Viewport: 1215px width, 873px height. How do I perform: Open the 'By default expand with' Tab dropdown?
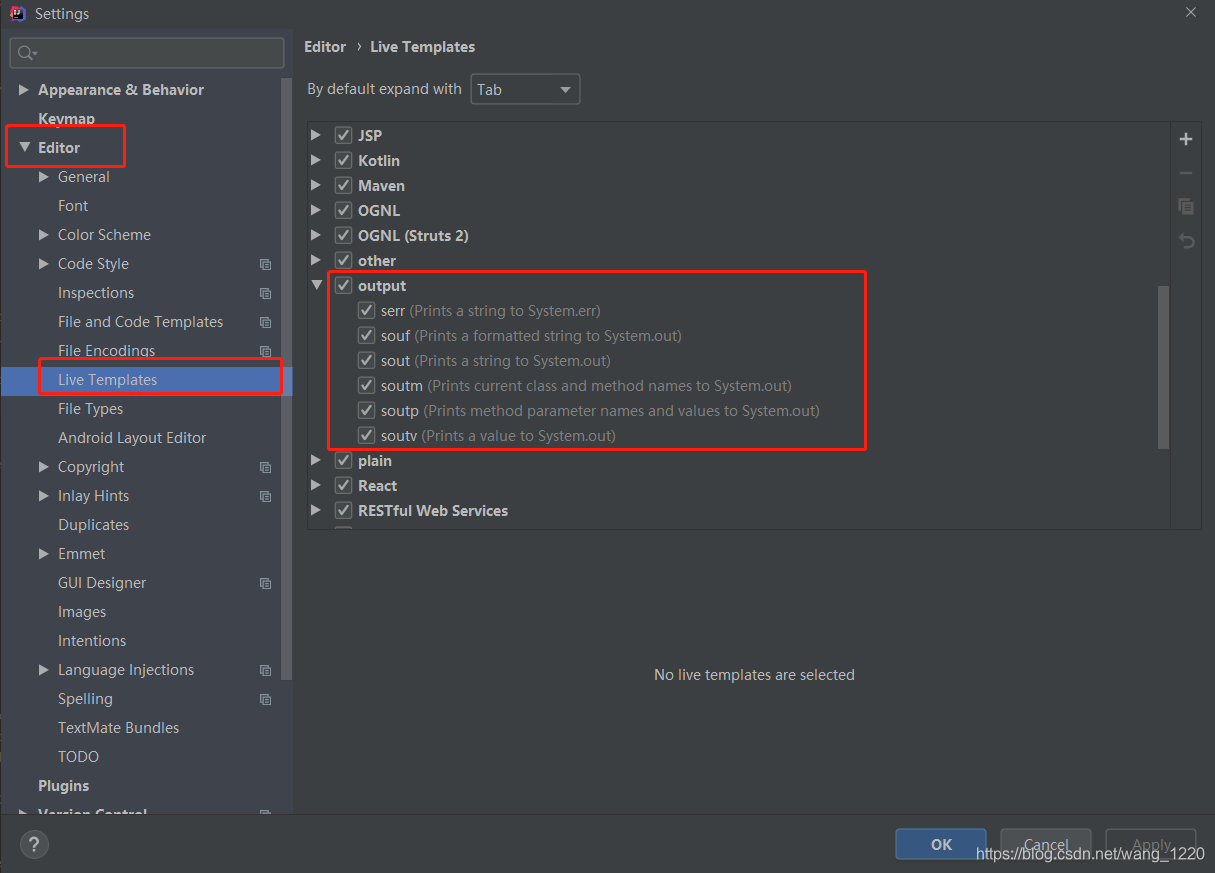pos(525,89)
